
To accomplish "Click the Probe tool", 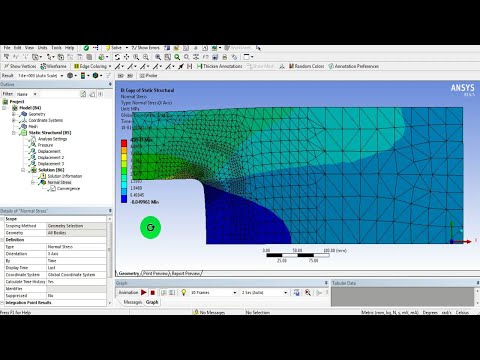I will click(x=148, y=76).
